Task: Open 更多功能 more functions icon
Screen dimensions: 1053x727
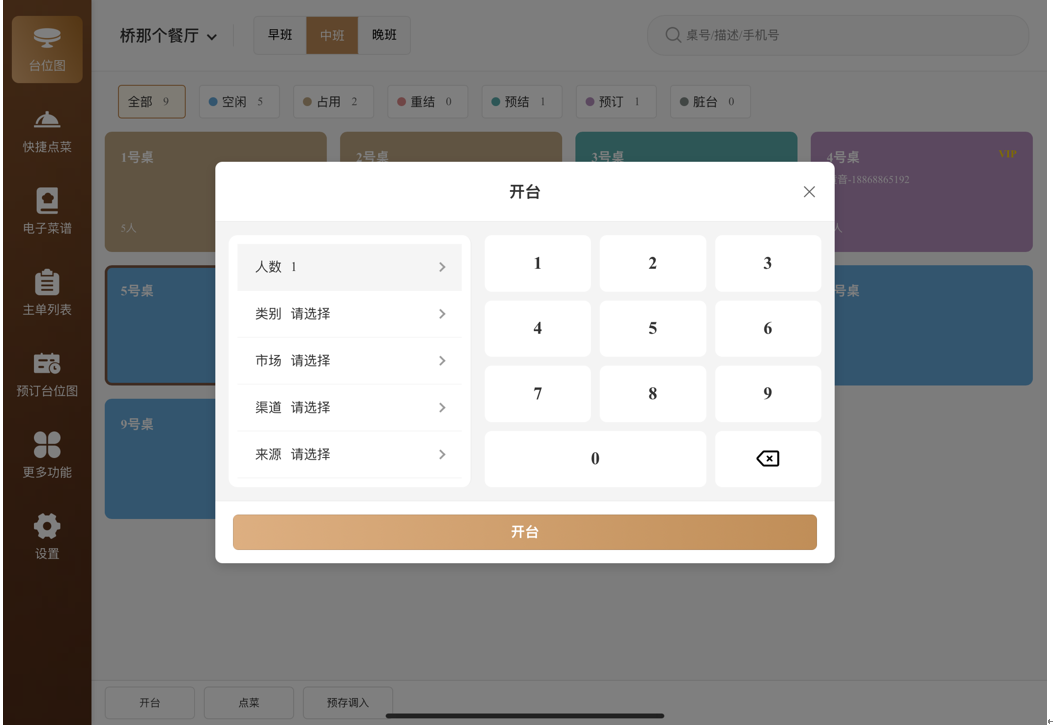Action: click(x=47, y=455)
